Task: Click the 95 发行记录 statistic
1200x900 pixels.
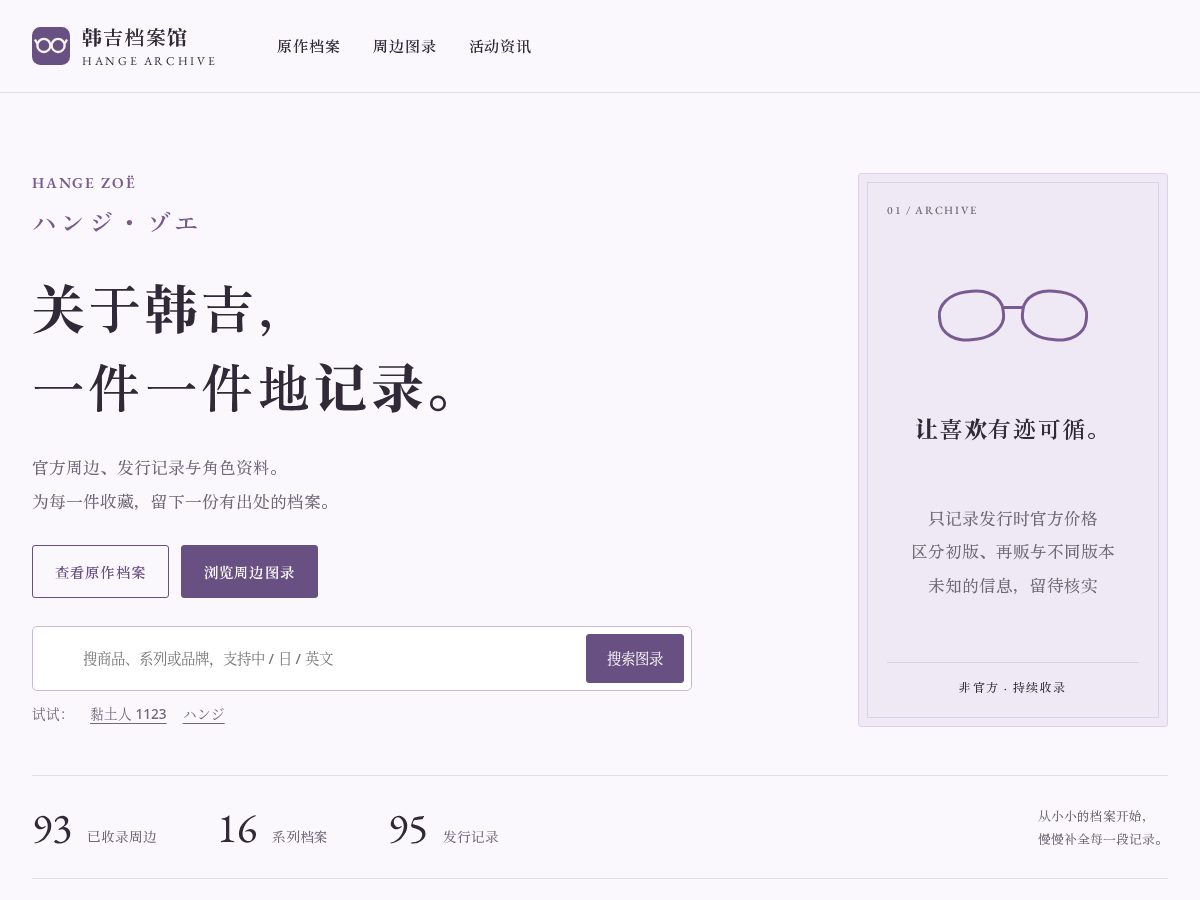Action: [x=444, y=830]
